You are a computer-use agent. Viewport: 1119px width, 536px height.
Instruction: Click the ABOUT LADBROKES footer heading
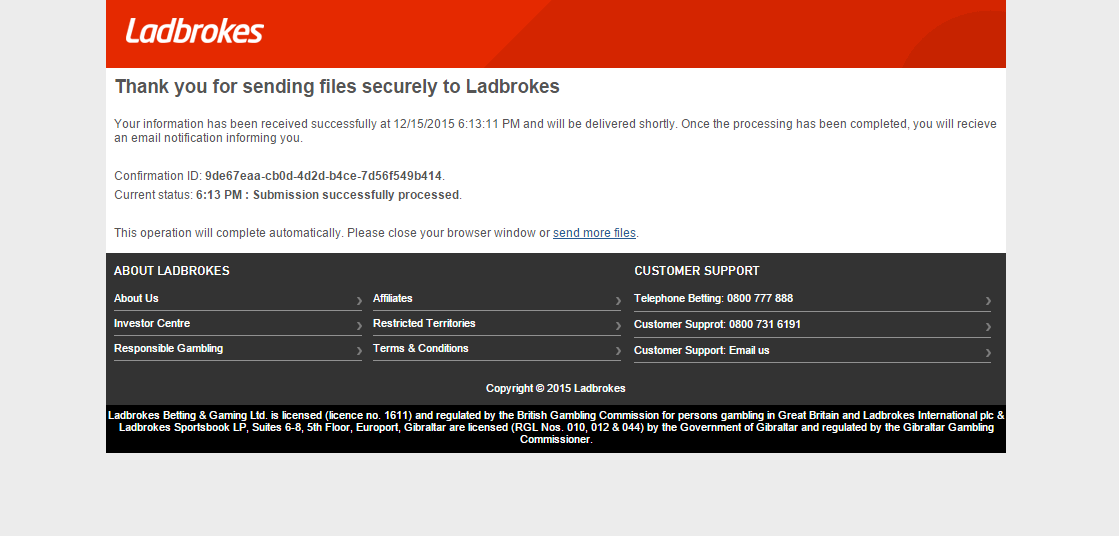click(171, 271)
